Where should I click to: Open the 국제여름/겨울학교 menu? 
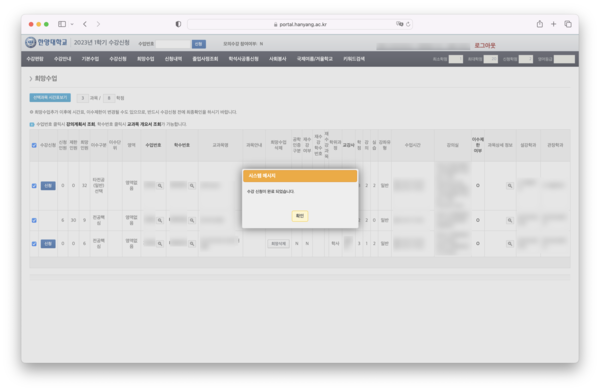[x=315, y=59]
